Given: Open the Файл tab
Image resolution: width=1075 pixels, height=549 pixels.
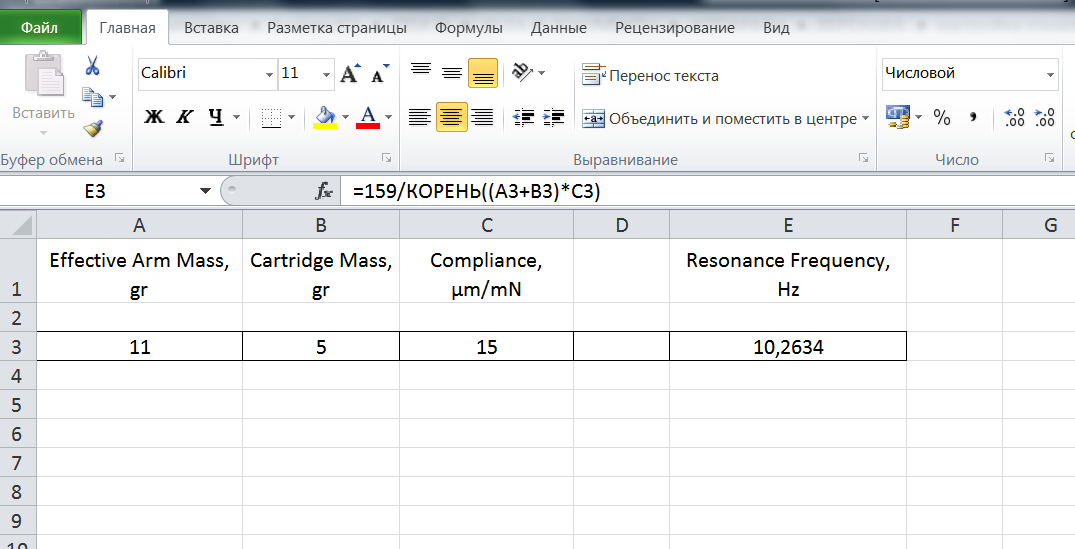Looking at the screenshot, I should [40, 28].
